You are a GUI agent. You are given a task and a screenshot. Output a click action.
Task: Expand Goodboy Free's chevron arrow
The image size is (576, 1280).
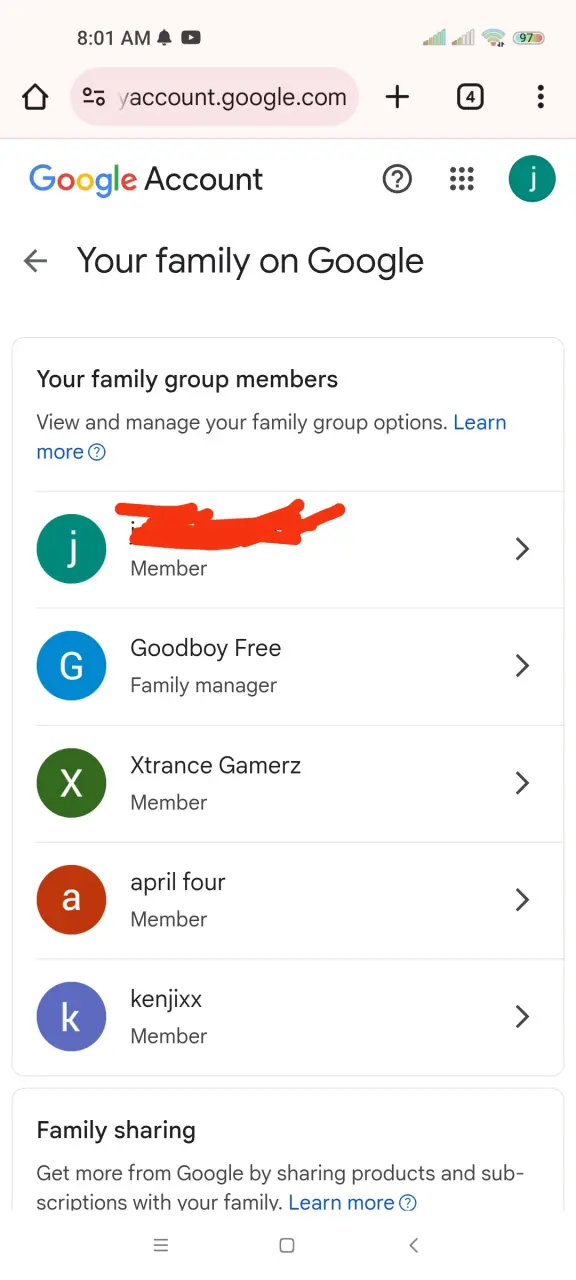pyautogui.click(x=521, y=666)
